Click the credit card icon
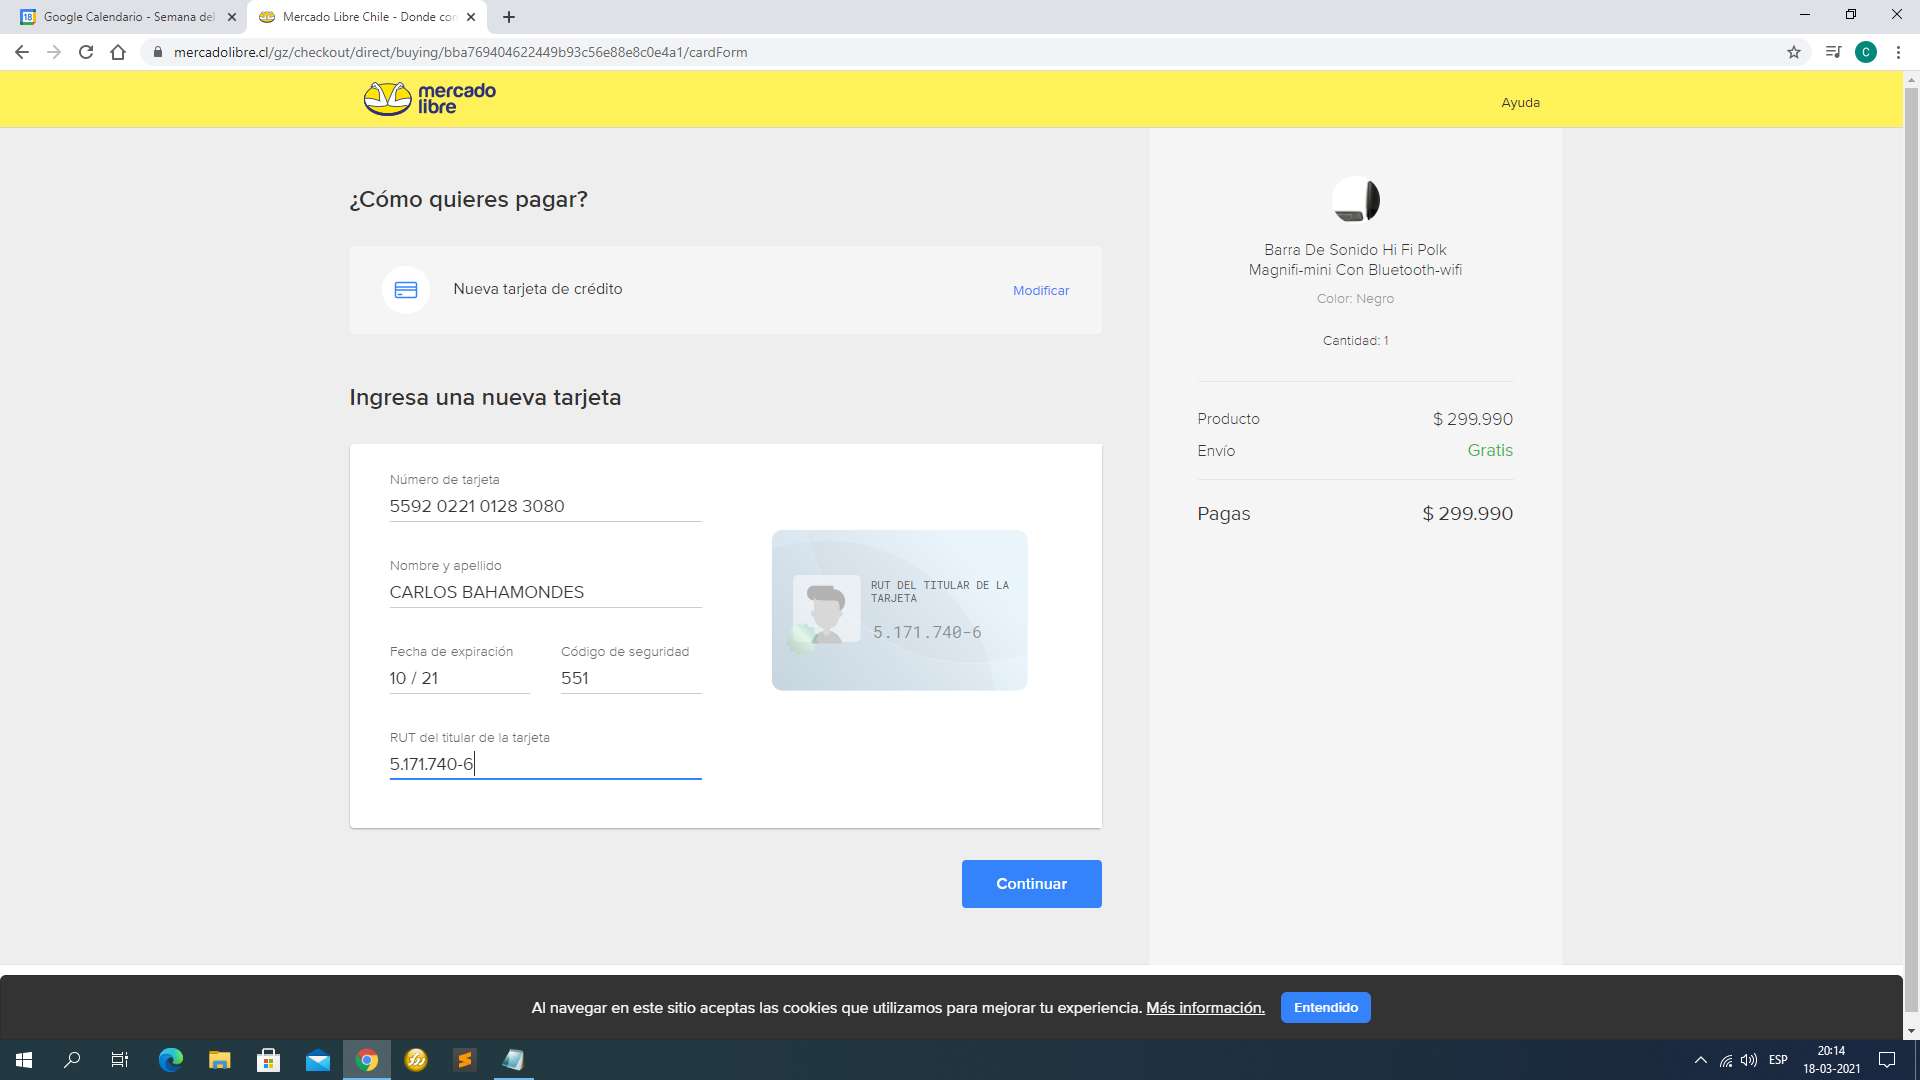This screenshot has width=1920, height=1080. [x=405, y=290]
